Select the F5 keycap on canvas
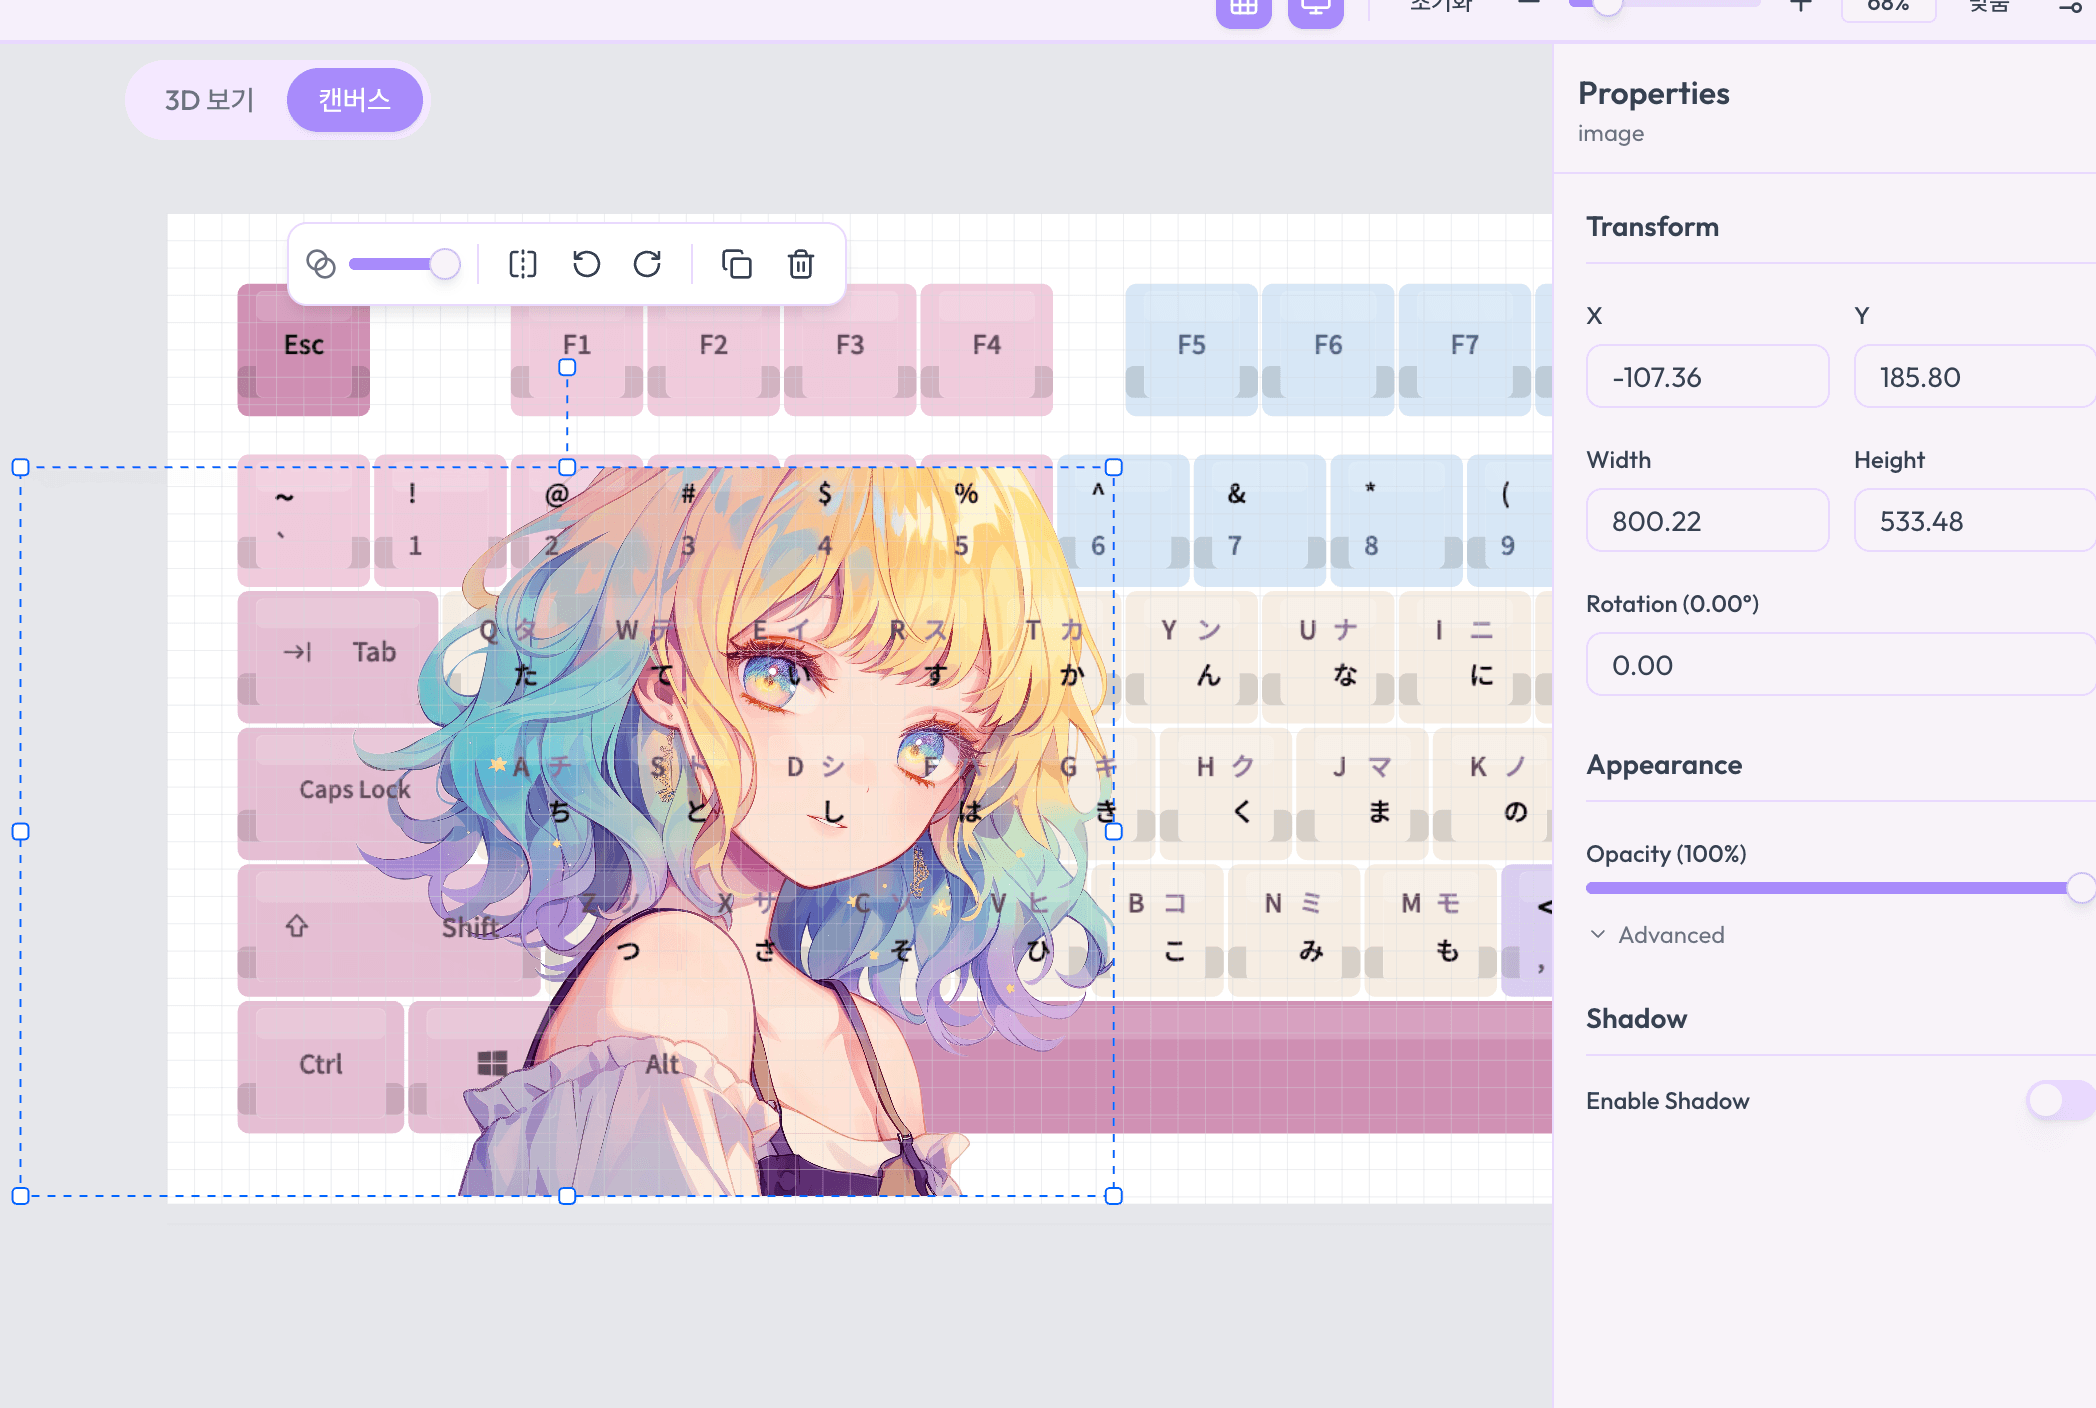The width and height of the screenshot is (2096, 1408). (x=1191, y=349)
